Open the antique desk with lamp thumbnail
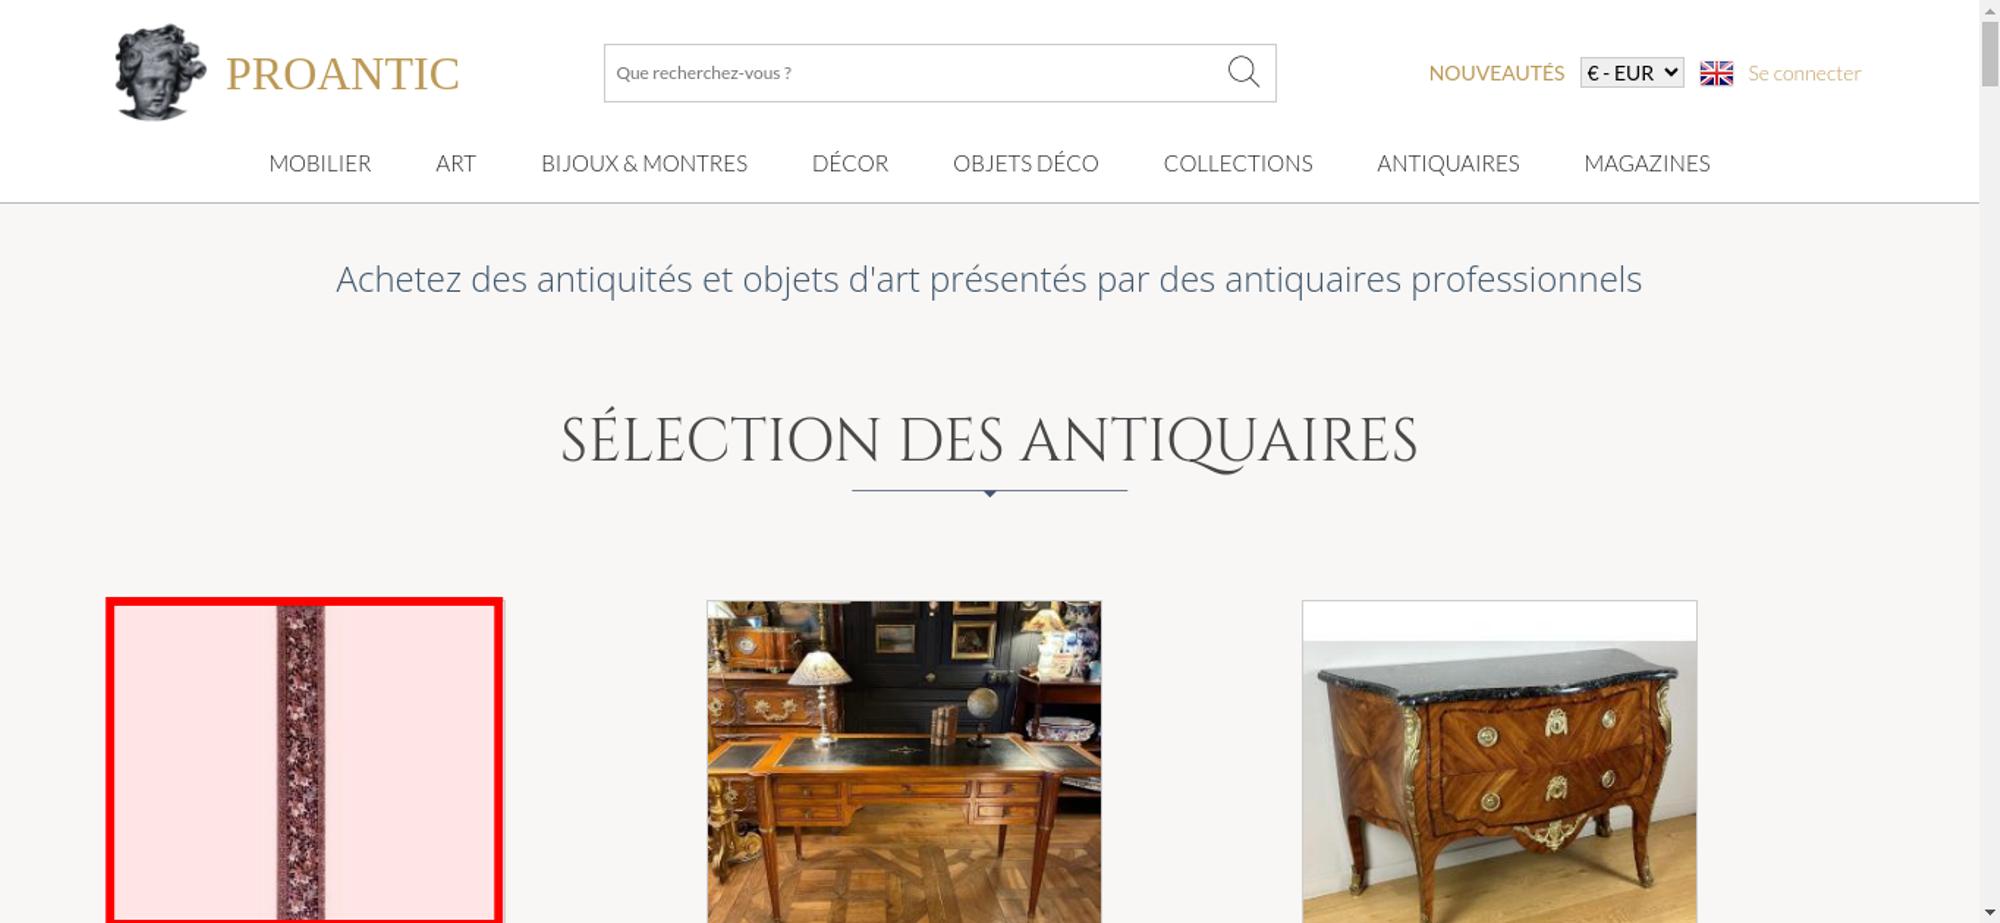The height and width of the screenshot is (923, 2000). (x=904, y=761)
